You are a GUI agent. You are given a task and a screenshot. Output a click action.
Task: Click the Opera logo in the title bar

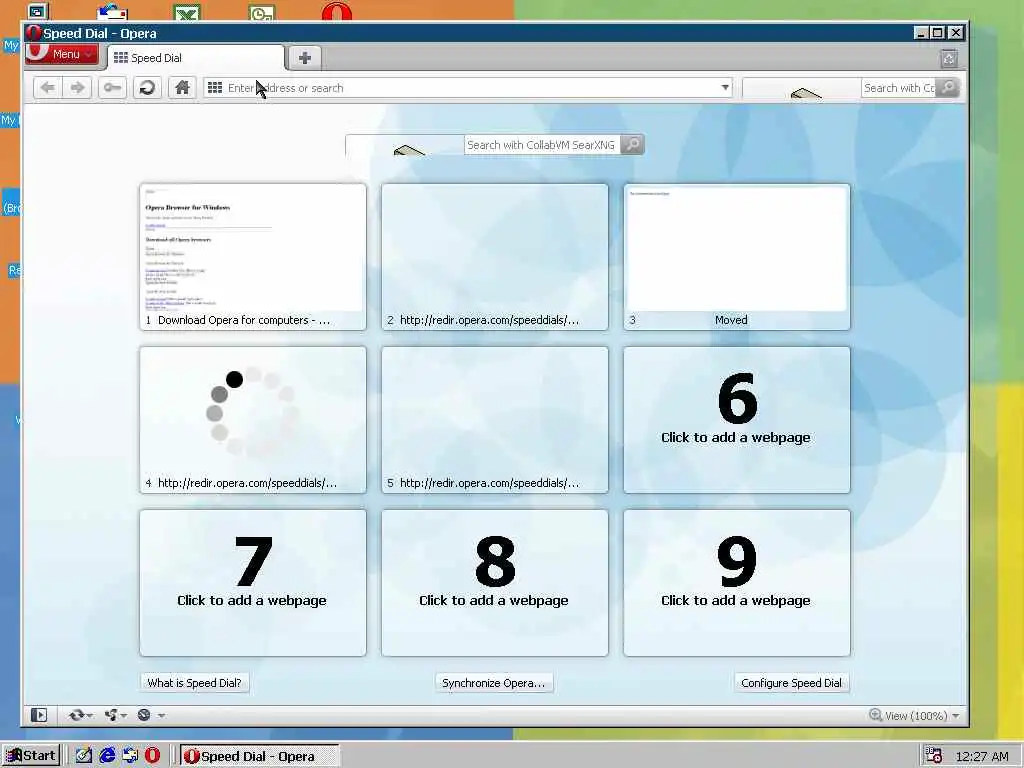coord(34,33)
